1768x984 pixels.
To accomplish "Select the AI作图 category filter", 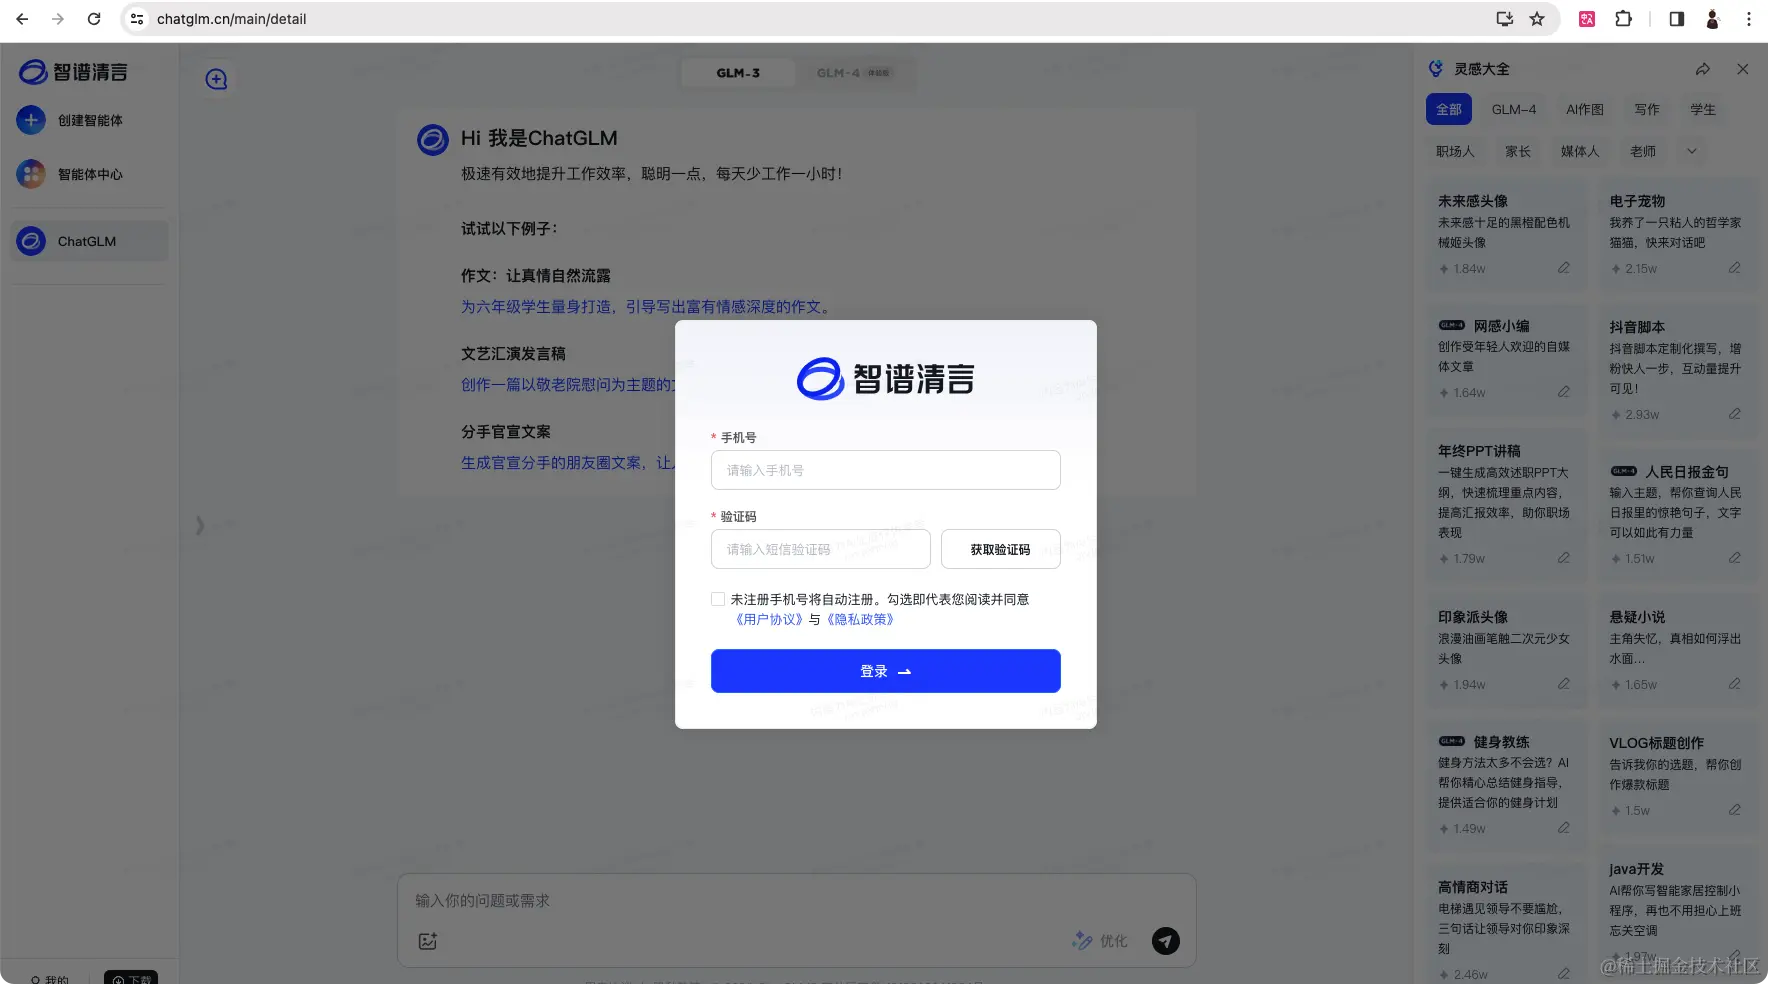I will (1585, 110).
